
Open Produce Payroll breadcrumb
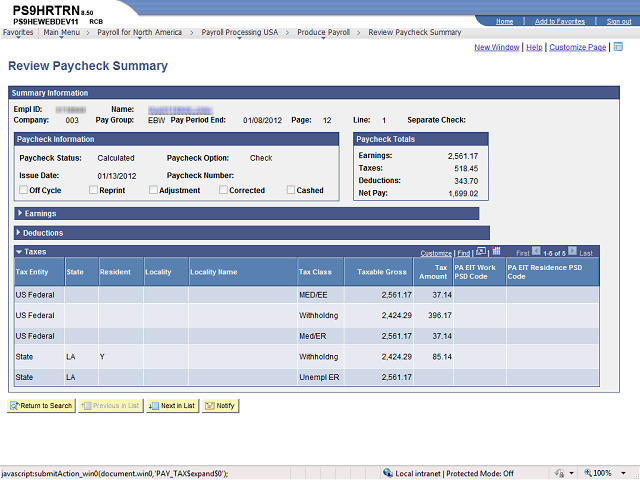(323, 32)
